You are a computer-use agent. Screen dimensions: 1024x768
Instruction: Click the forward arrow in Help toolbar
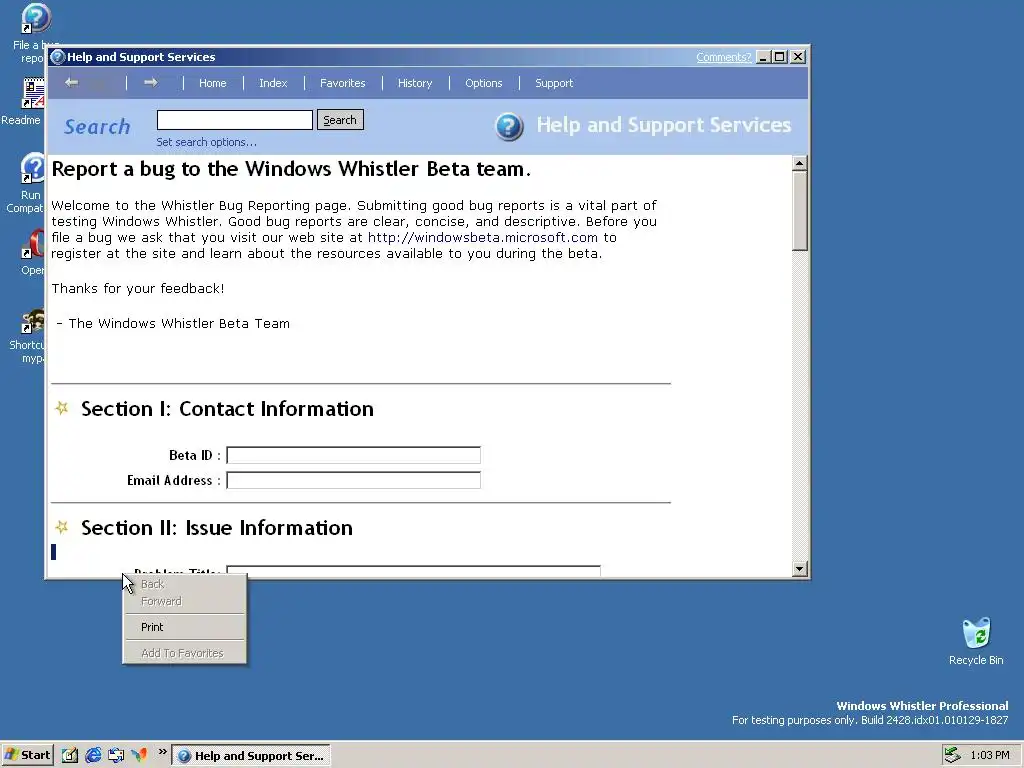(151, 82)
